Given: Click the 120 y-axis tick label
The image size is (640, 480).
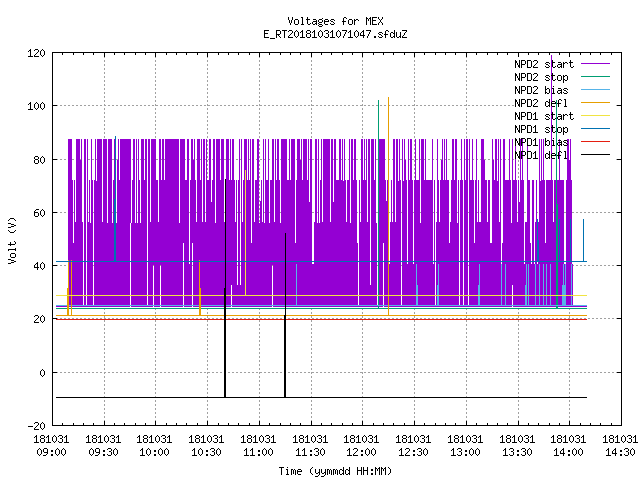Looking at the screenshot, I should tap(36, 53).
